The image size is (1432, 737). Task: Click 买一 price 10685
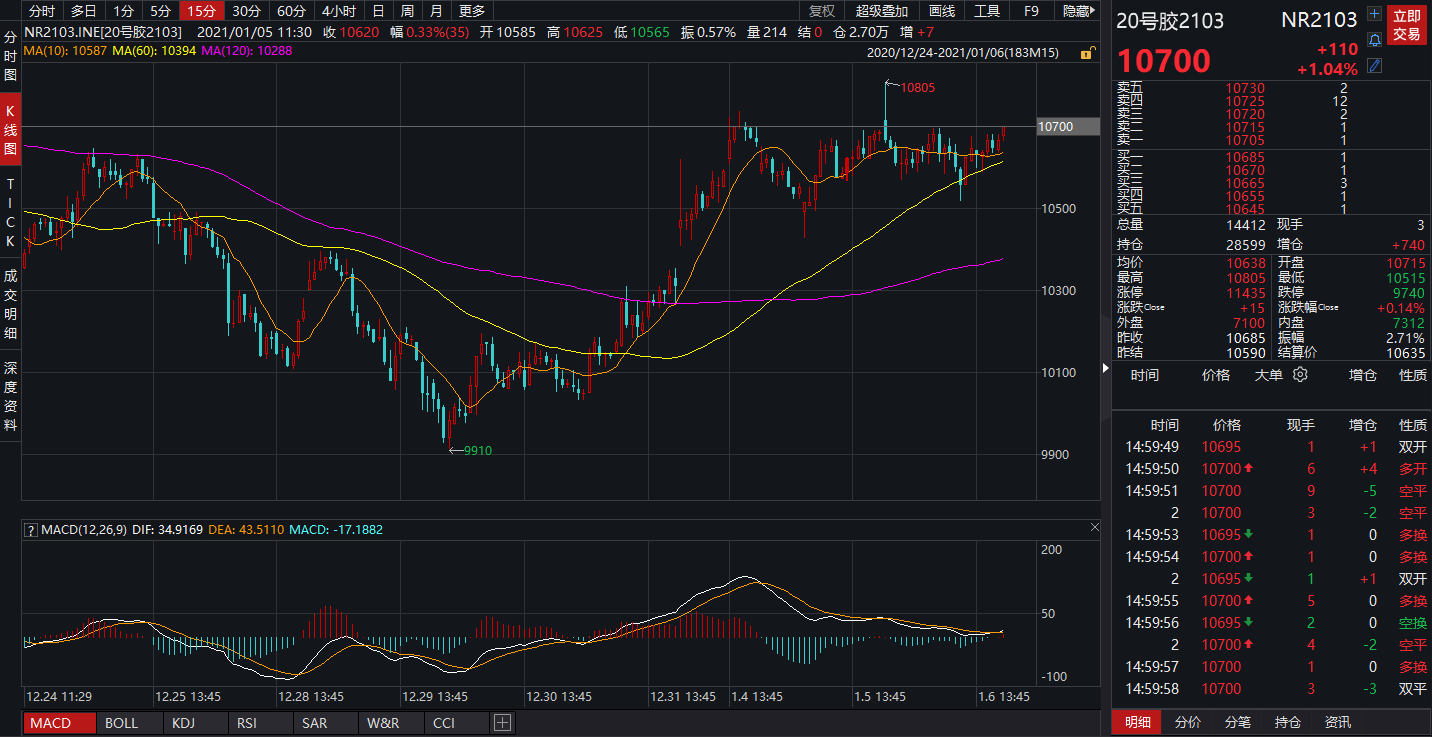1245,158
